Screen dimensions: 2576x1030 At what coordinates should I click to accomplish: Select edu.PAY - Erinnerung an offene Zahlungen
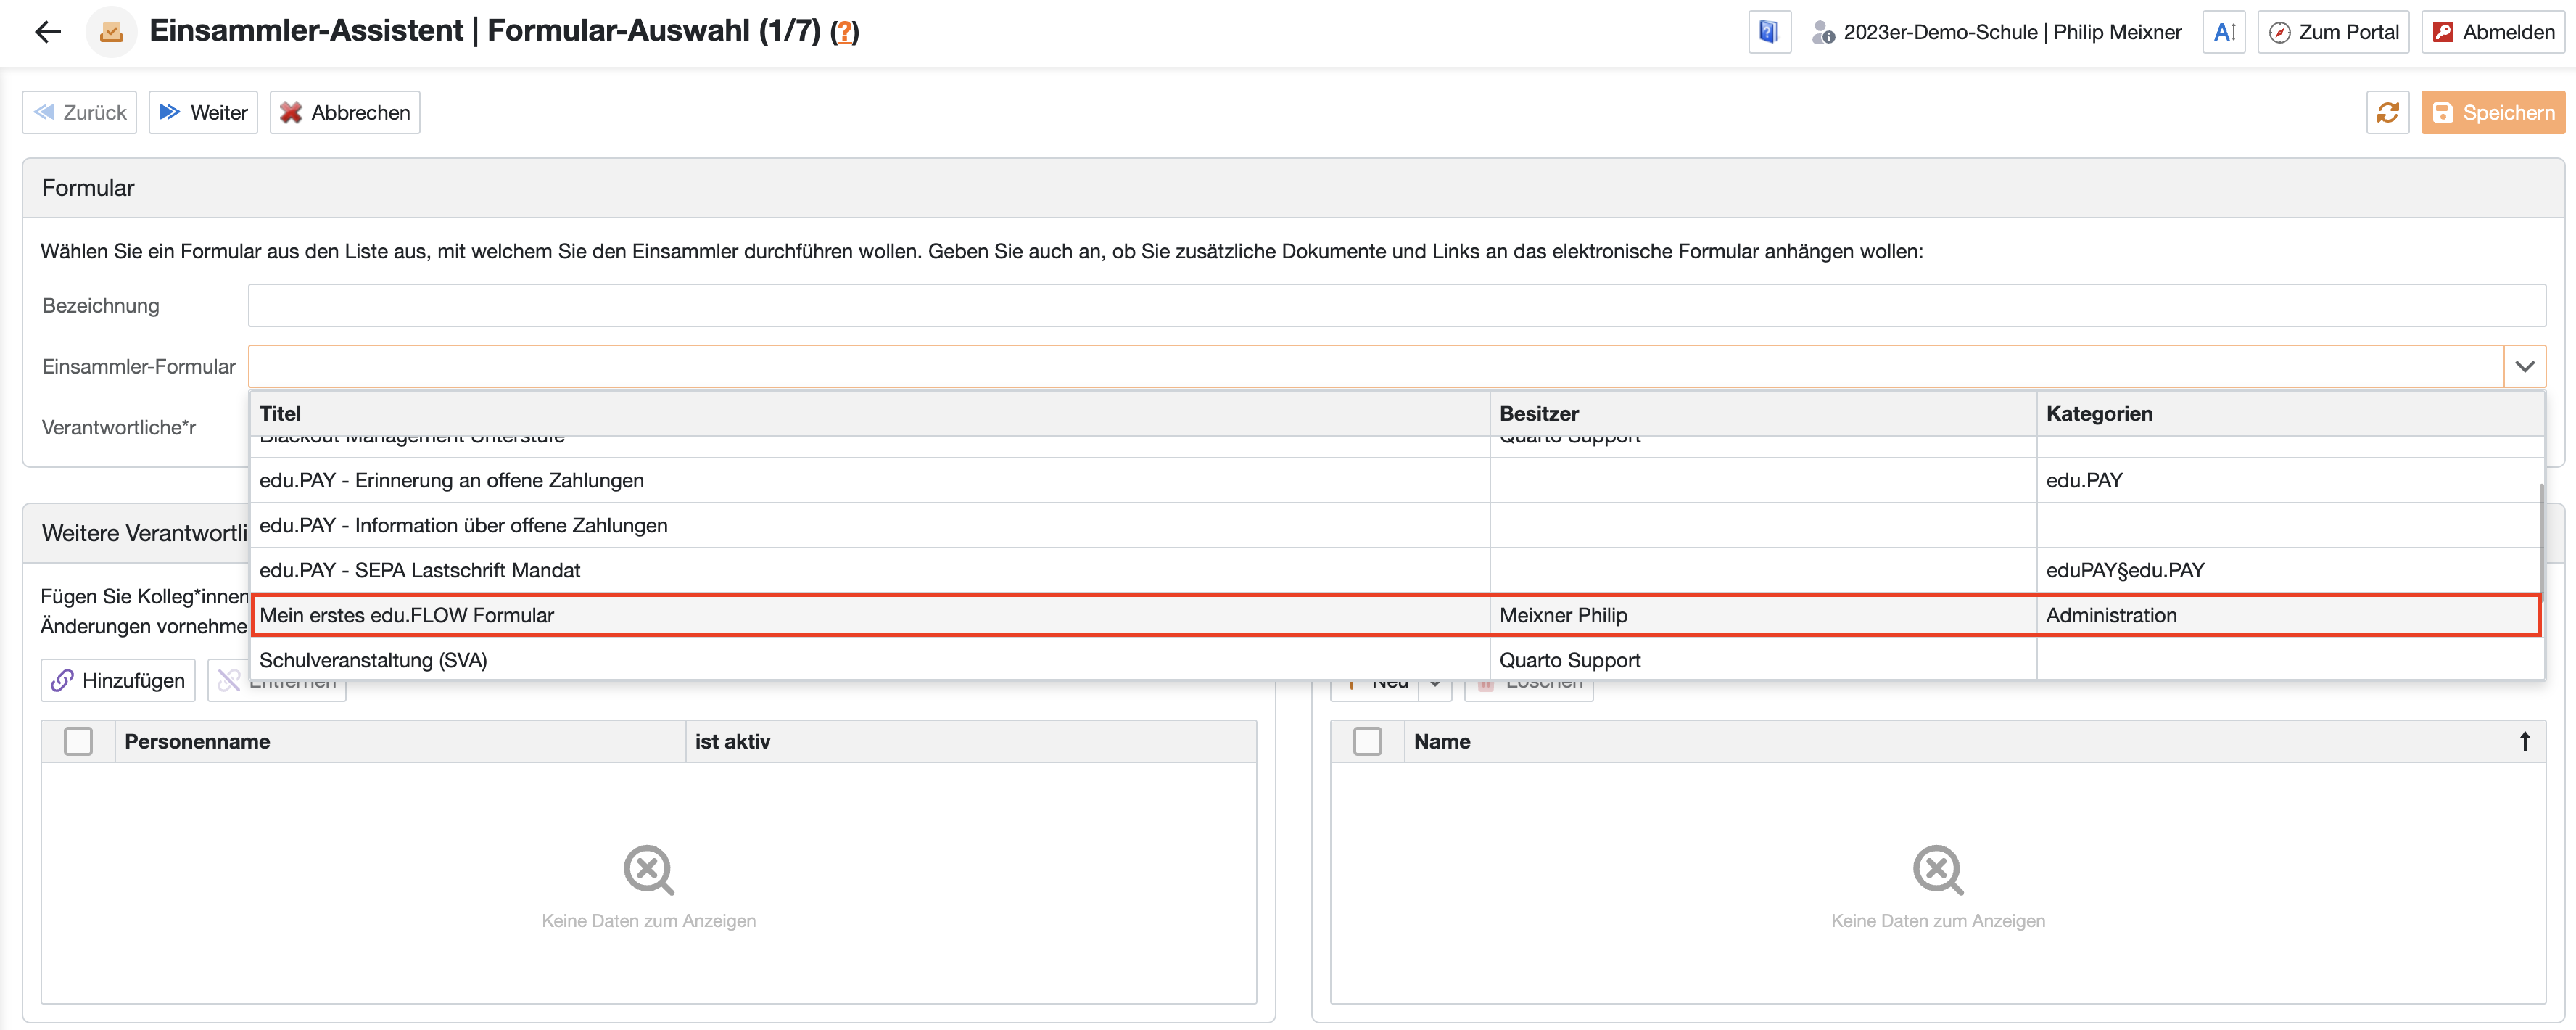(x=451, y=480)
